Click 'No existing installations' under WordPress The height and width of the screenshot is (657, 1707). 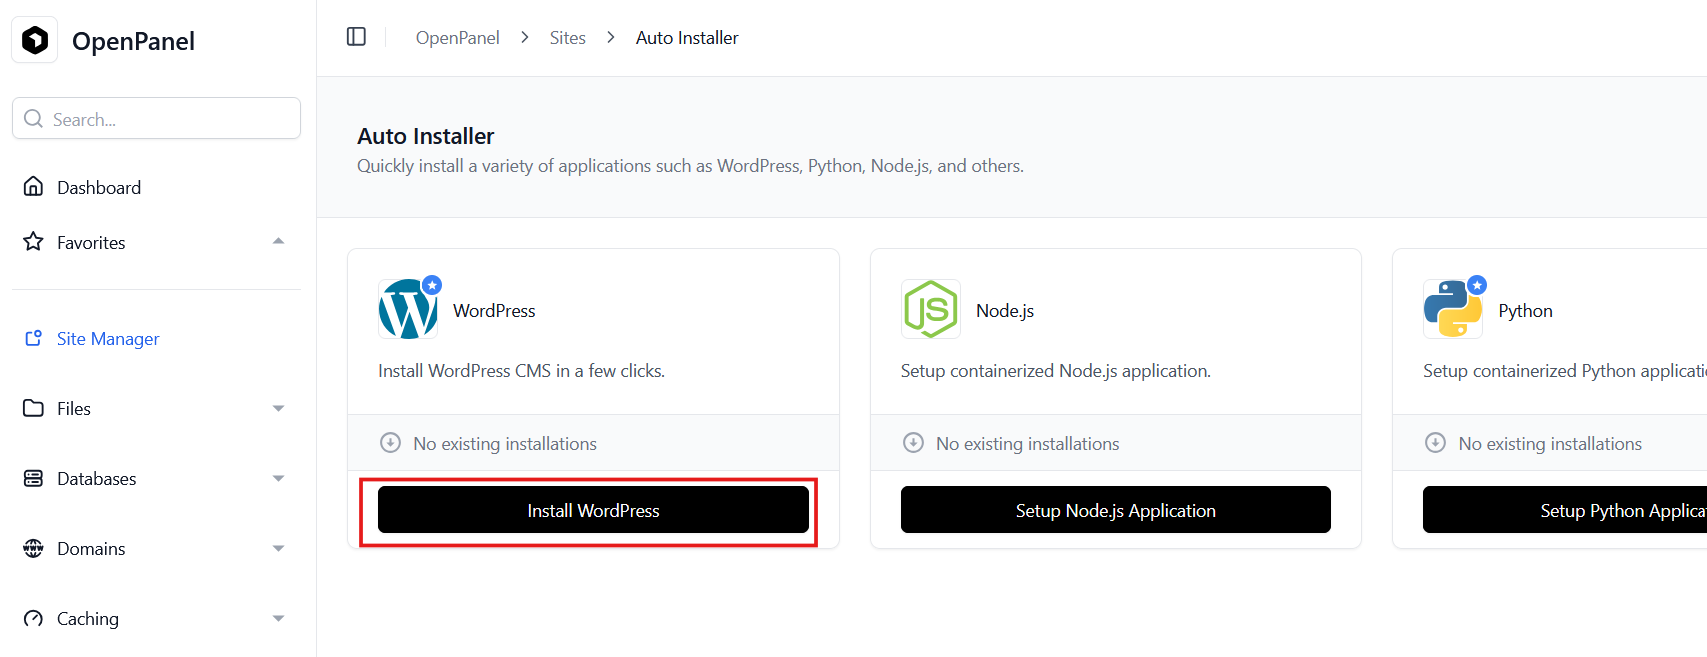[505, 444]
